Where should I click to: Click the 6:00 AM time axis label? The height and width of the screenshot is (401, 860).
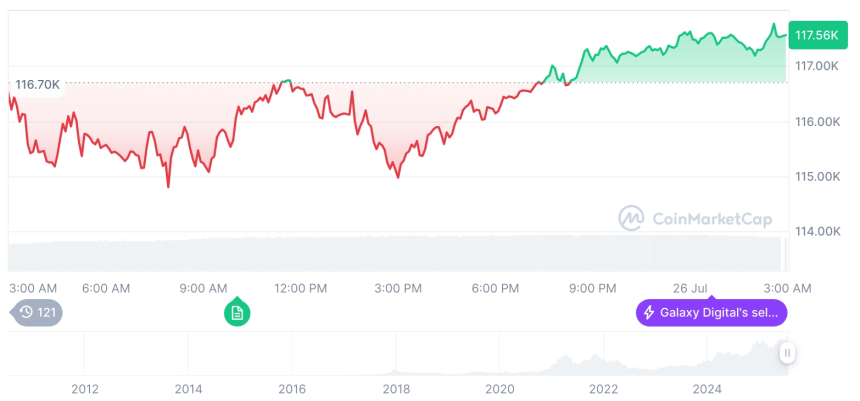coord(106,288)
